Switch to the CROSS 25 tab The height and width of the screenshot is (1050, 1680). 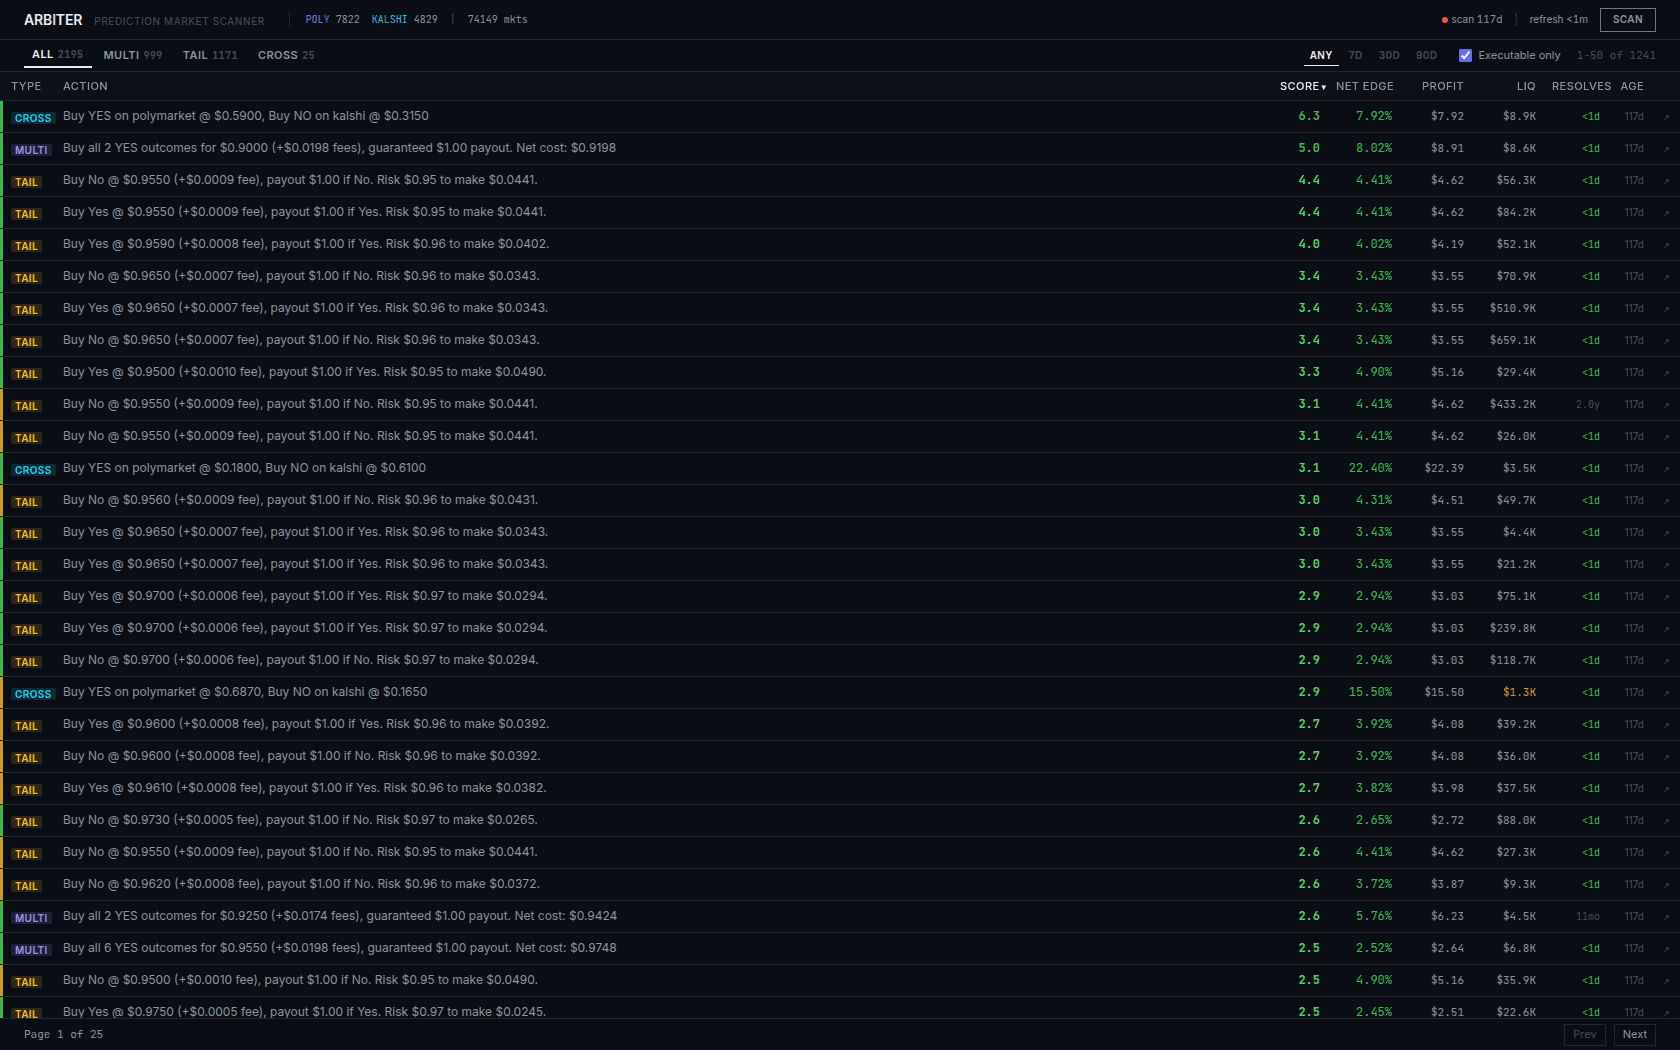[286, 55]
